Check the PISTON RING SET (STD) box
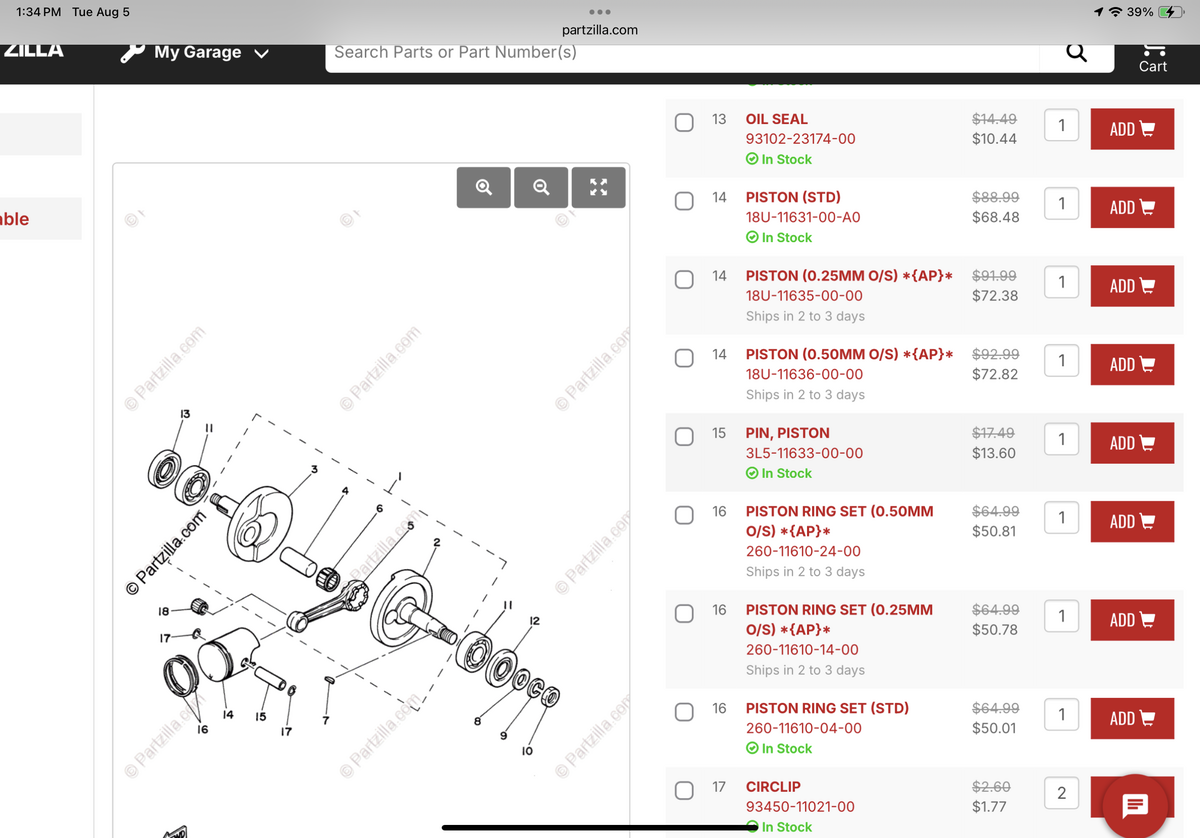The height and width of the screenshot is (838, 1200). (x=684, y=712)
